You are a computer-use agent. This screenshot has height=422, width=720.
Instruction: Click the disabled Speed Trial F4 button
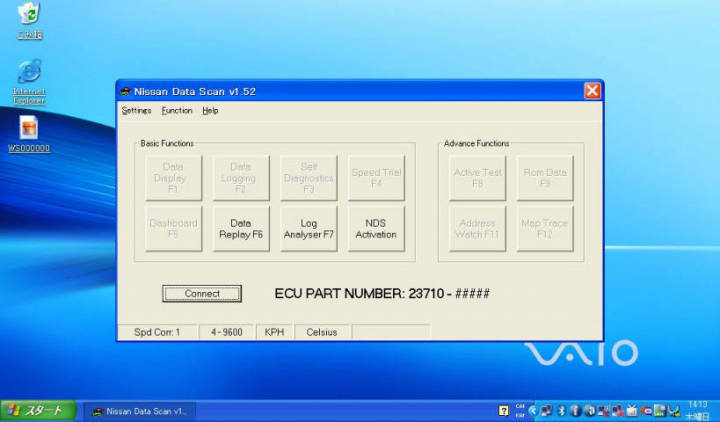[376, 178]
